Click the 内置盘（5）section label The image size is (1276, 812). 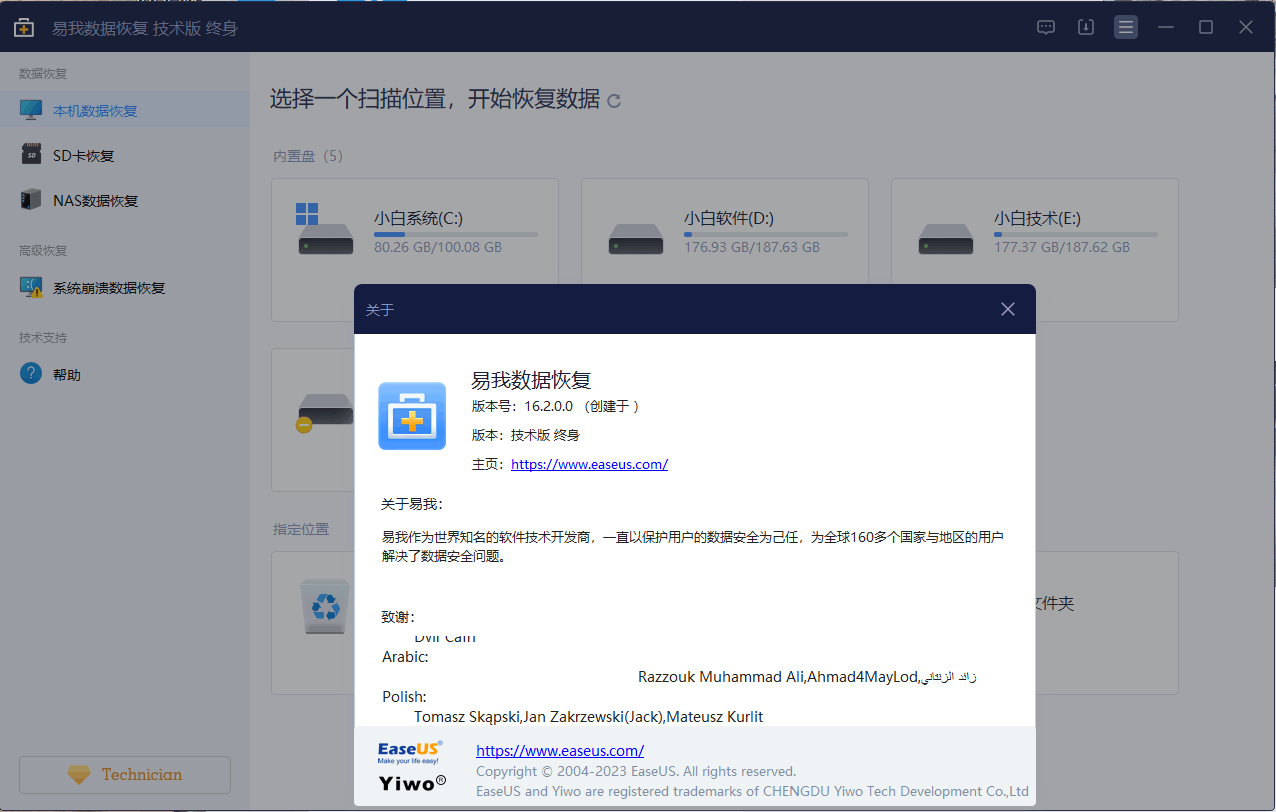click(308, 156)
